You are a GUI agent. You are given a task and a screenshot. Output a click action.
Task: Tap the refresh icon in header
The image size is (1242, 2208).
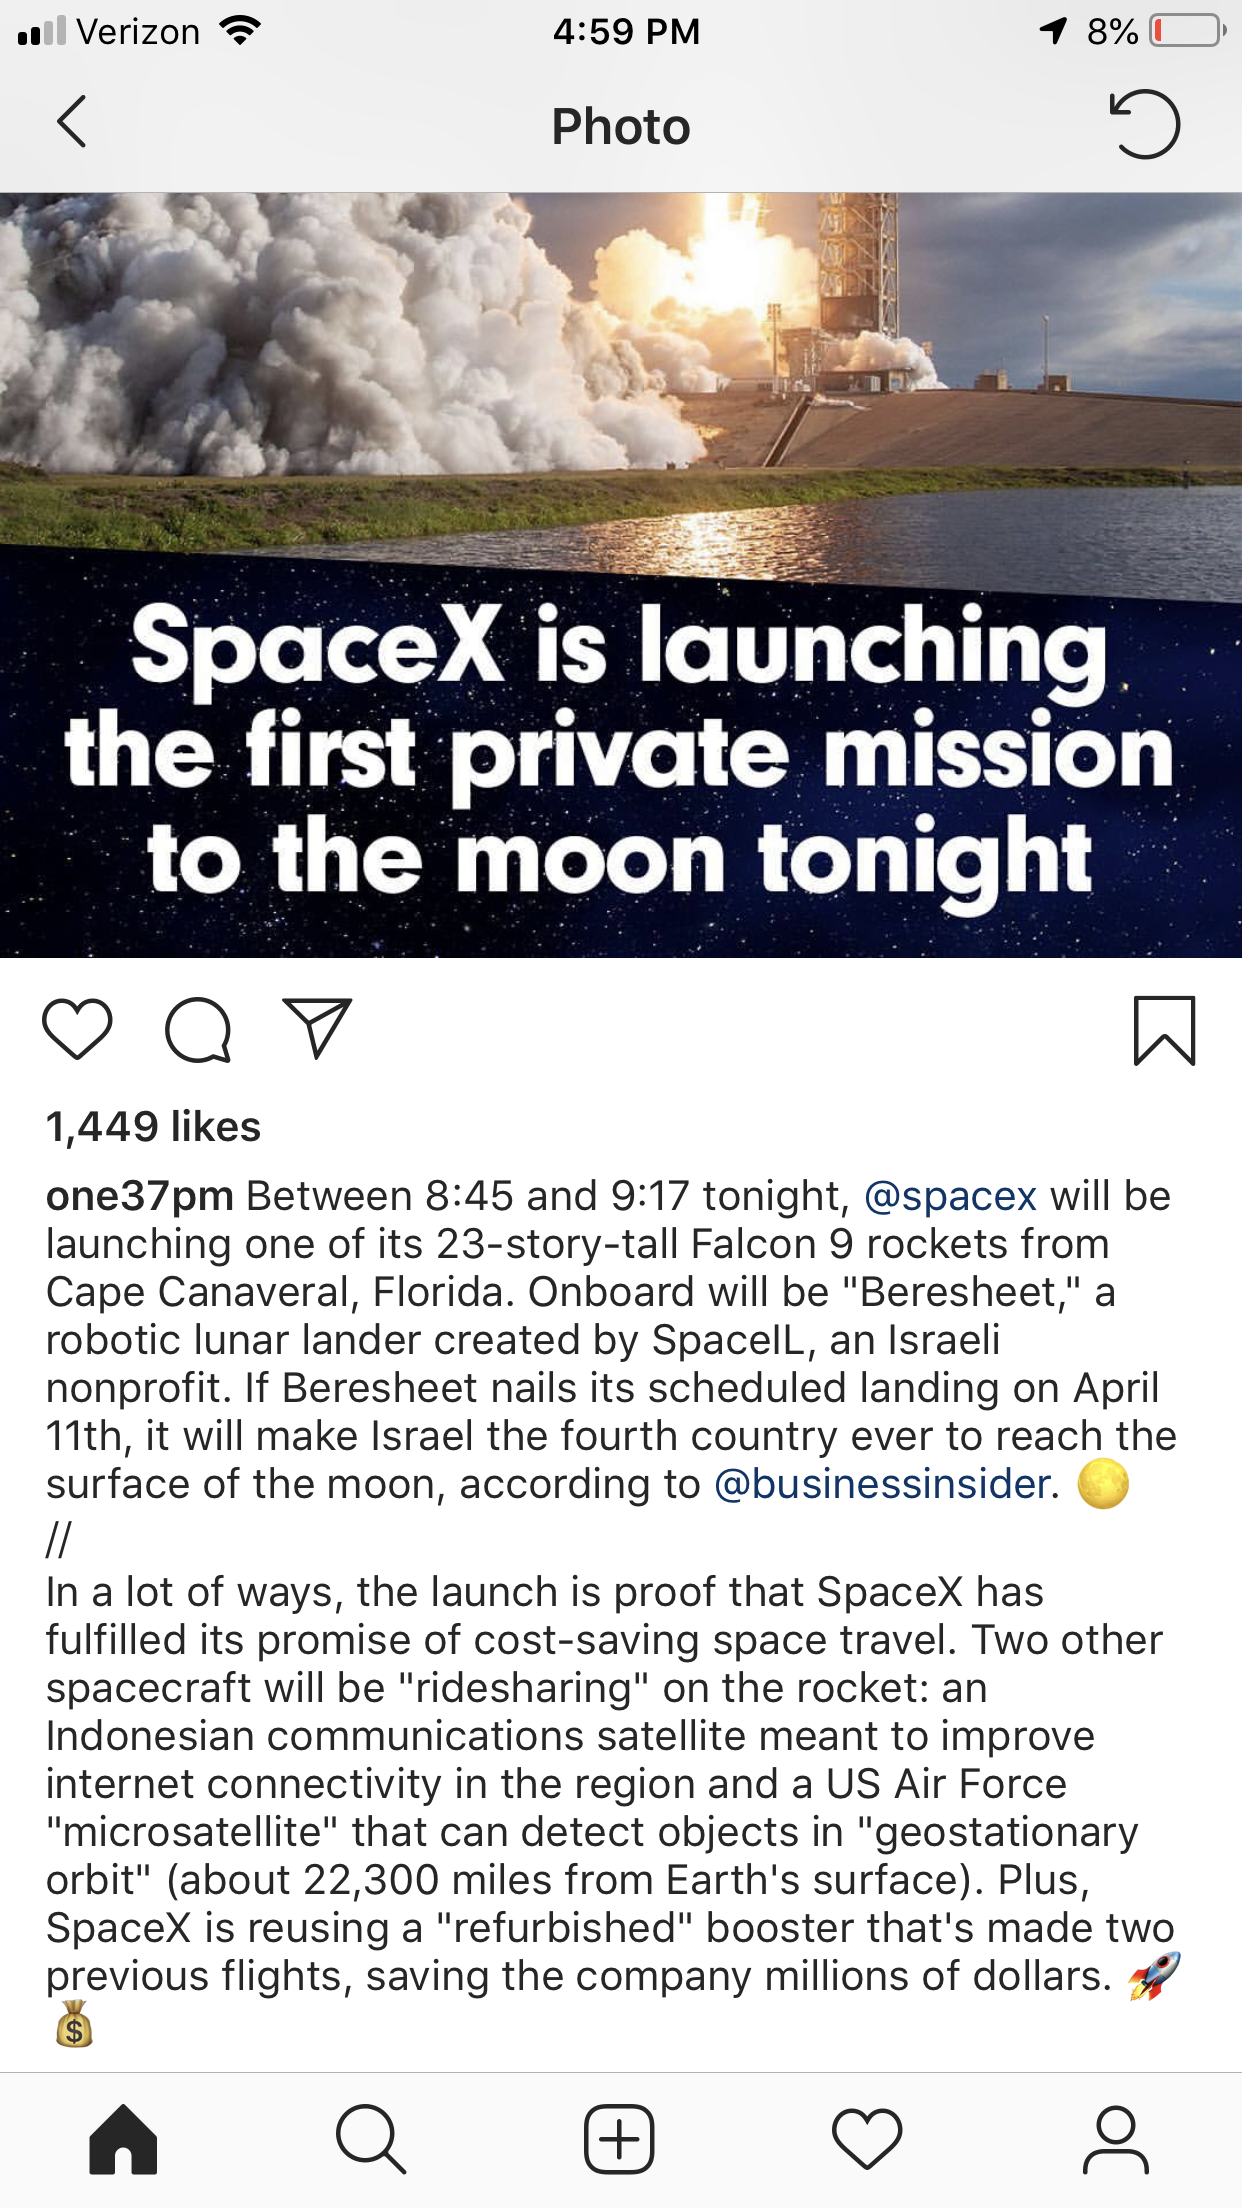coord(1145,125)
